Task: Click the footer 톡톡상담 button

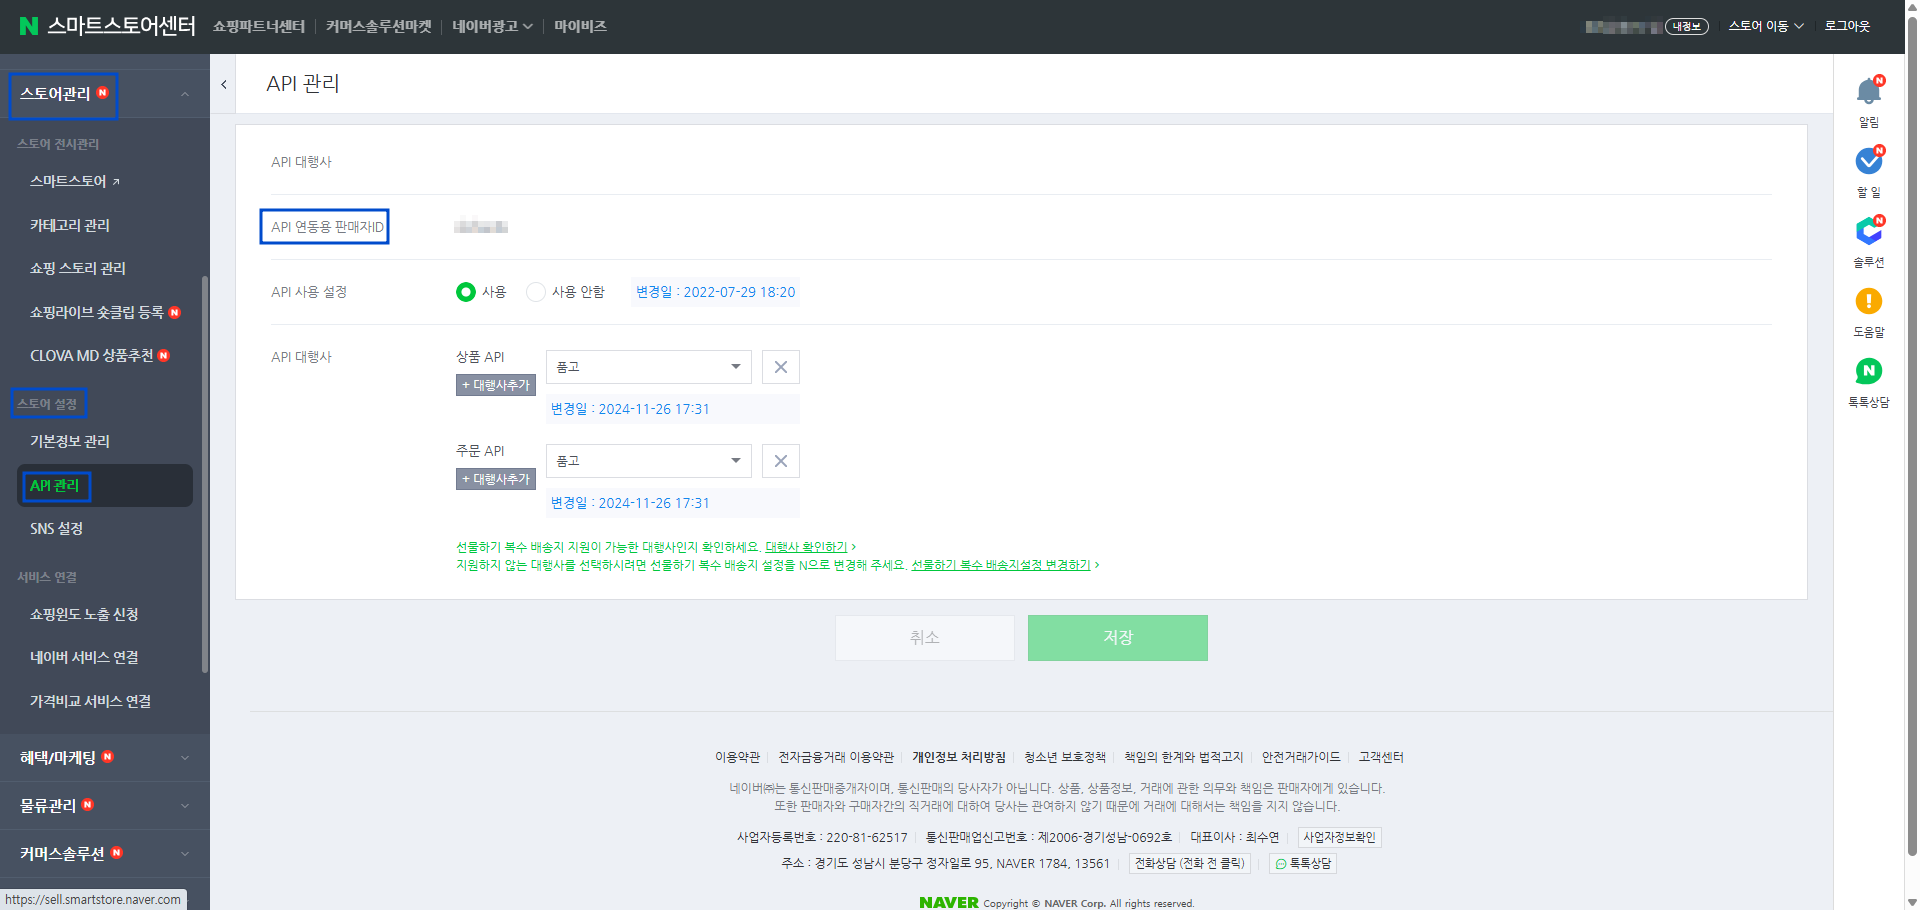Action: (1303, 864)
